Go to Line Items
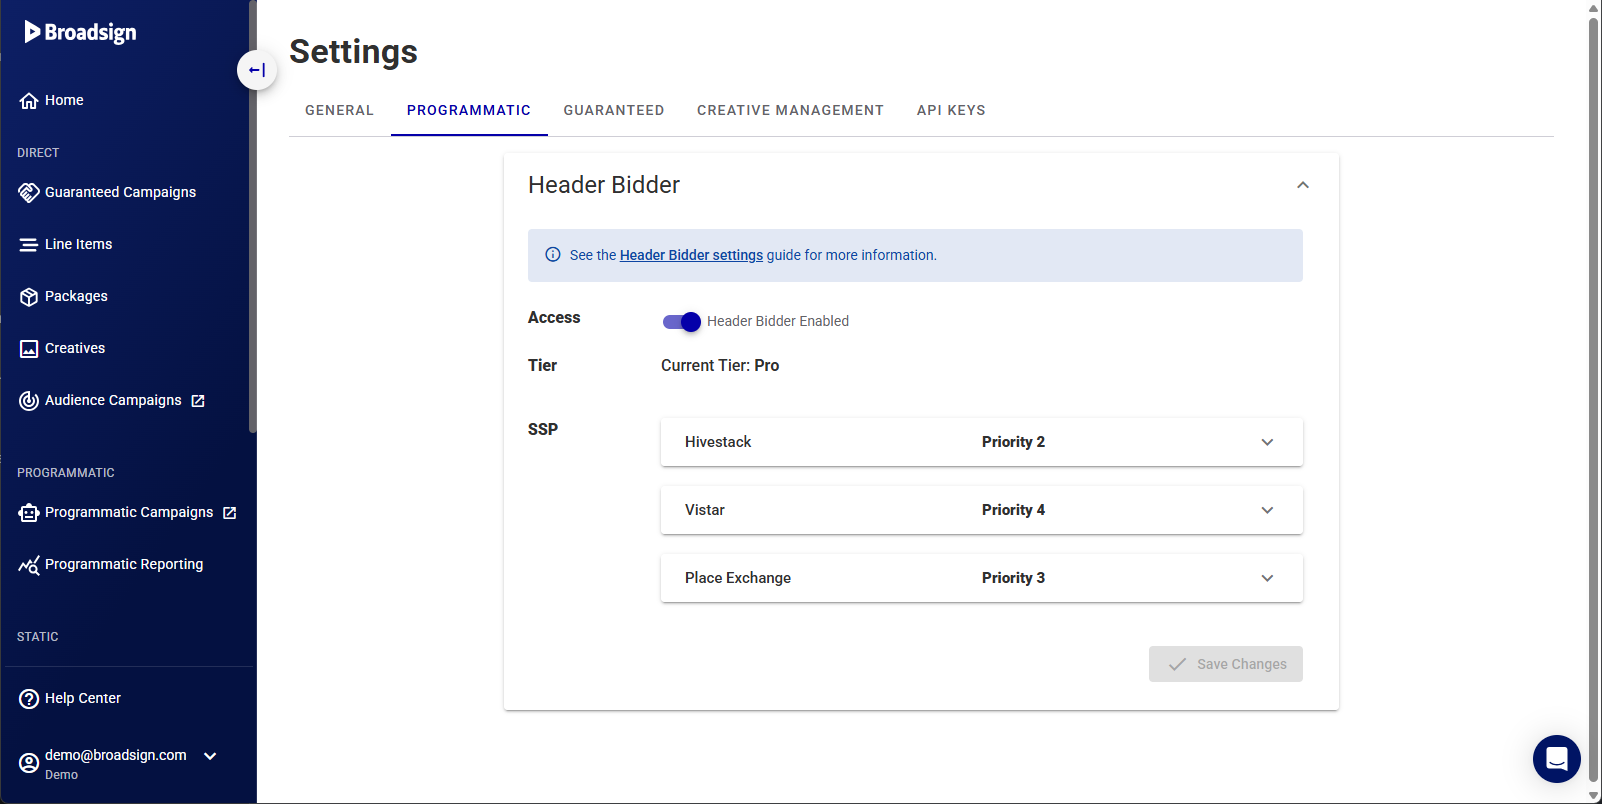The height and width of the screenshot is (804, 1602). pos(78,244)
